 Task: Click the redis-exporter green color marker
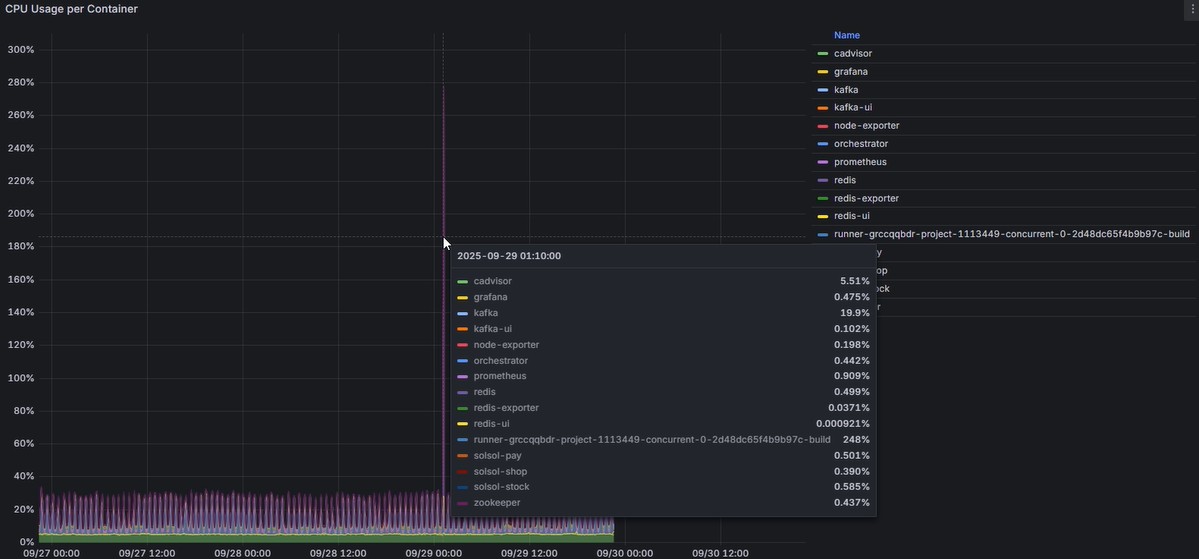tap(823, 198)
